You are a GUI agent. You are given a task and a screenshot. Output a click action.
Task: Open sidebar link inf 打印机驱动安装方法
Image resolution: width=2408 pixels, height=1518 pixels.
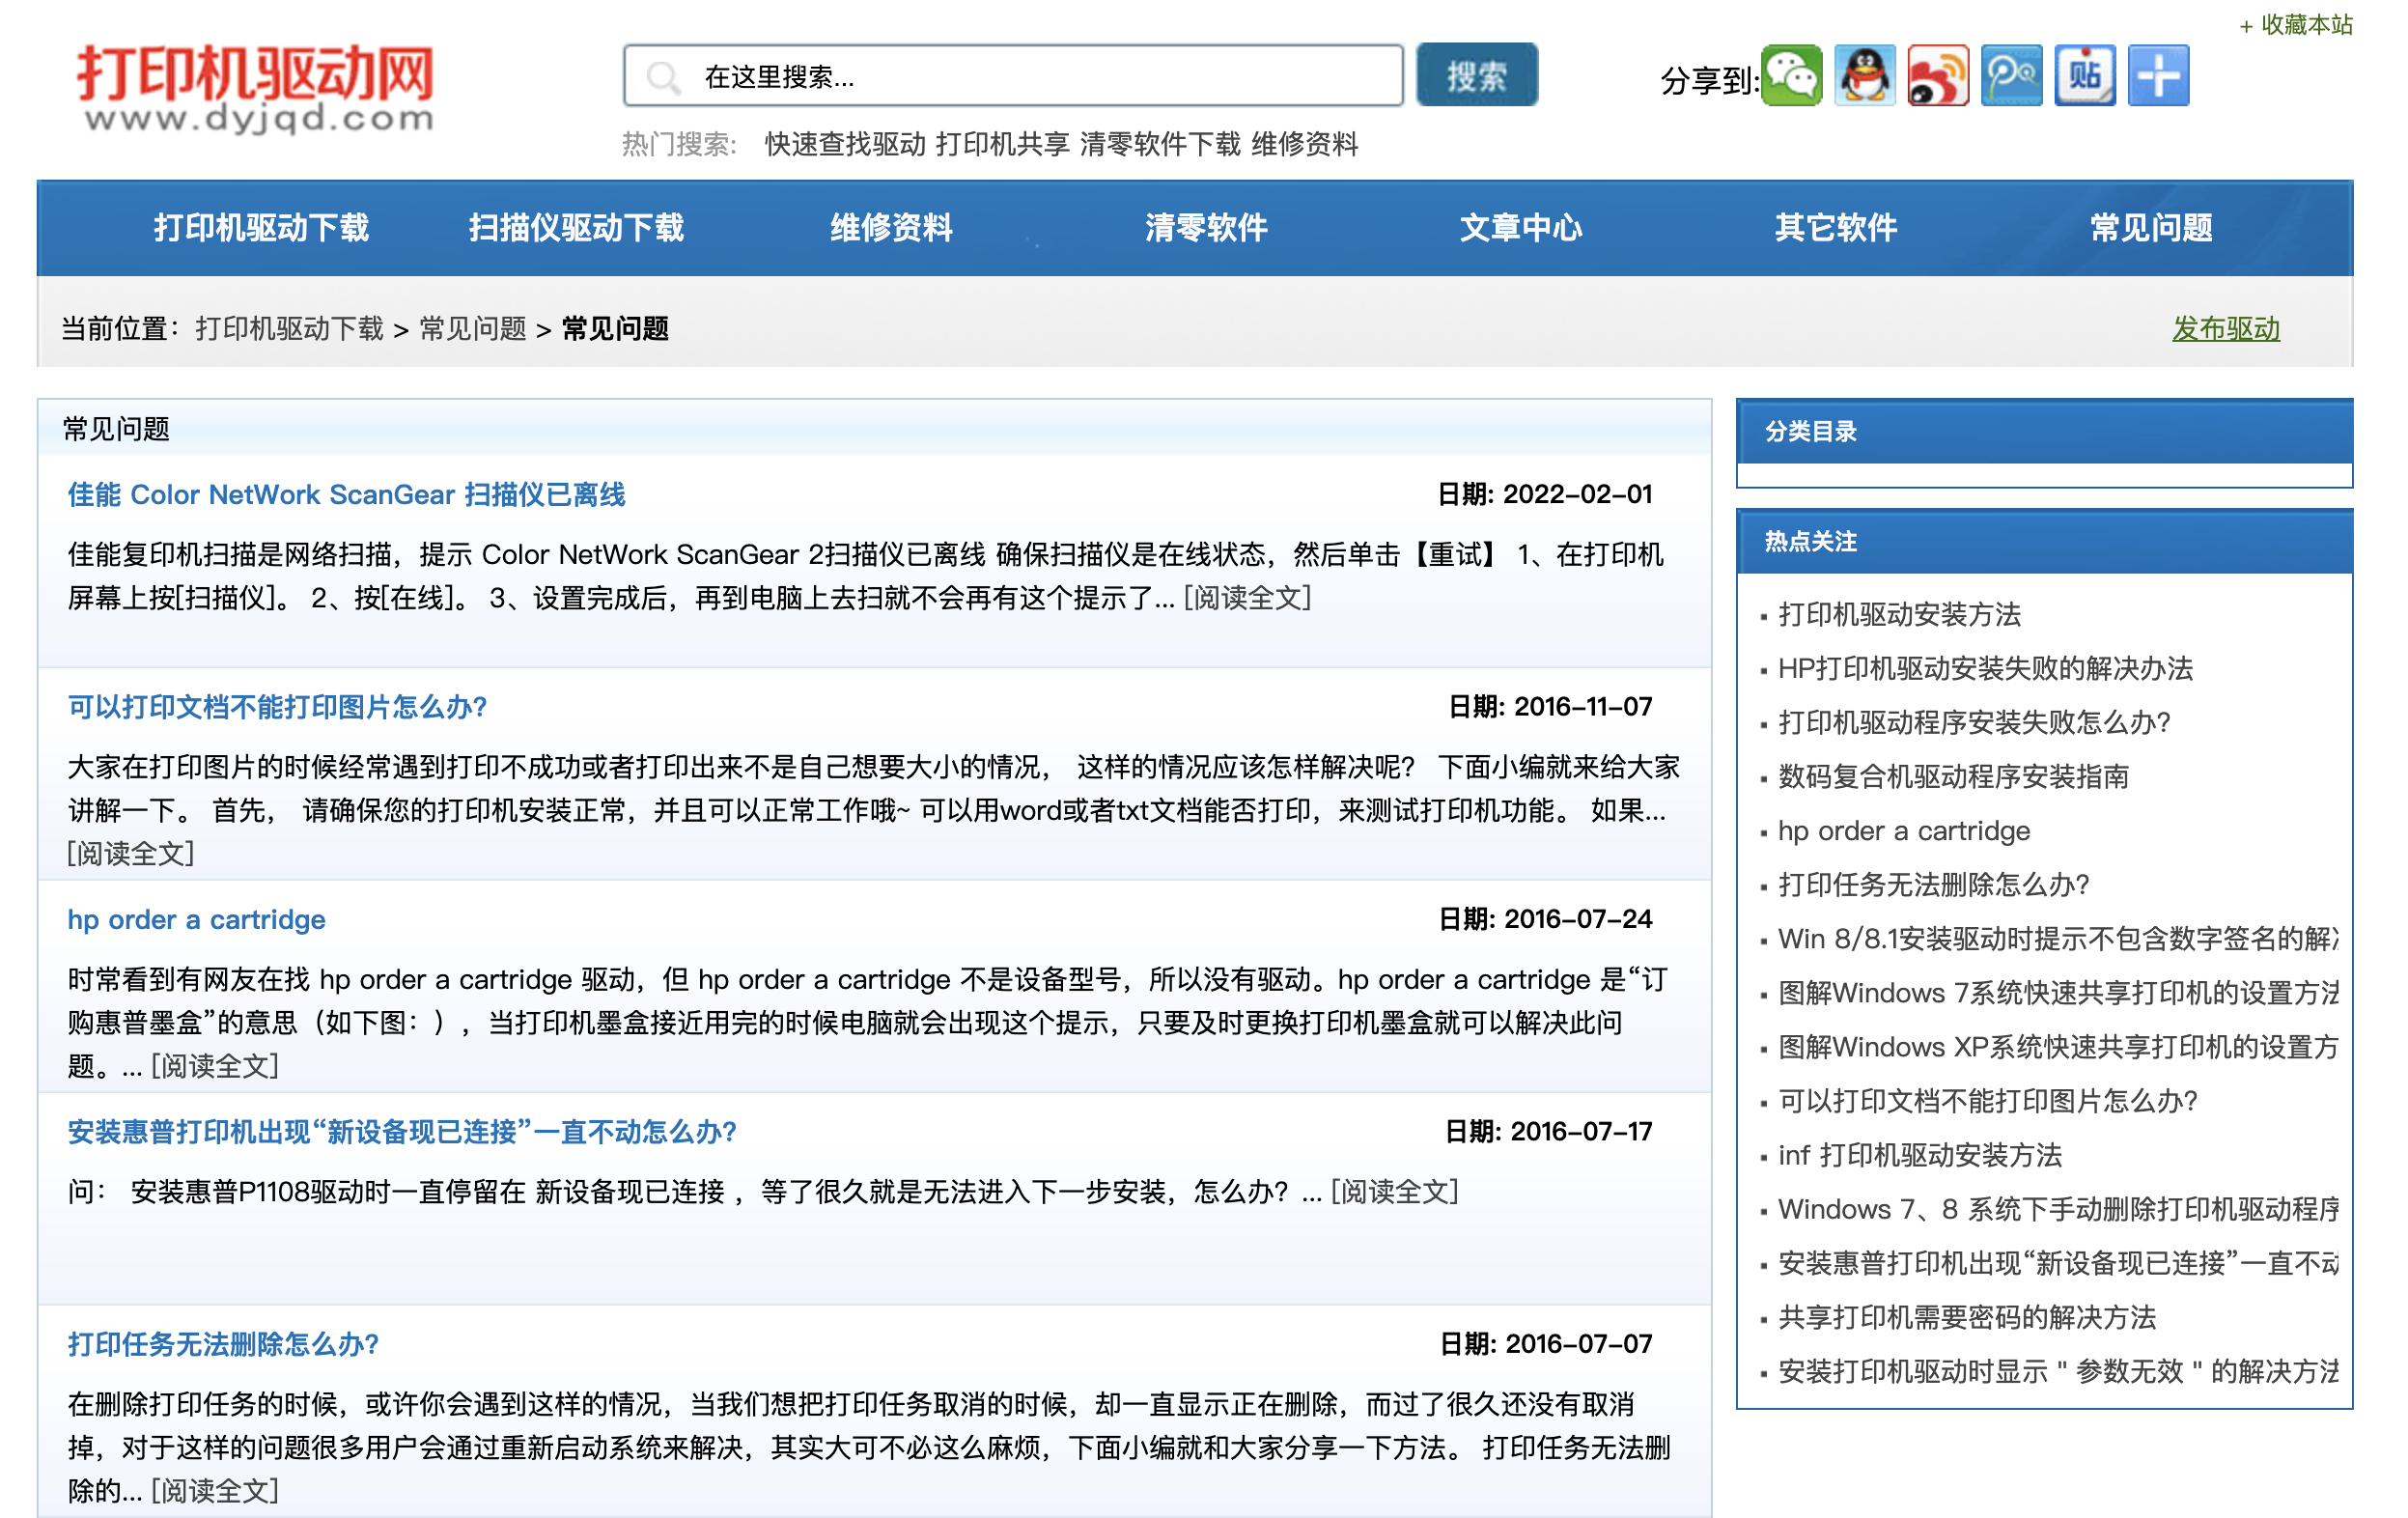1920,1155
